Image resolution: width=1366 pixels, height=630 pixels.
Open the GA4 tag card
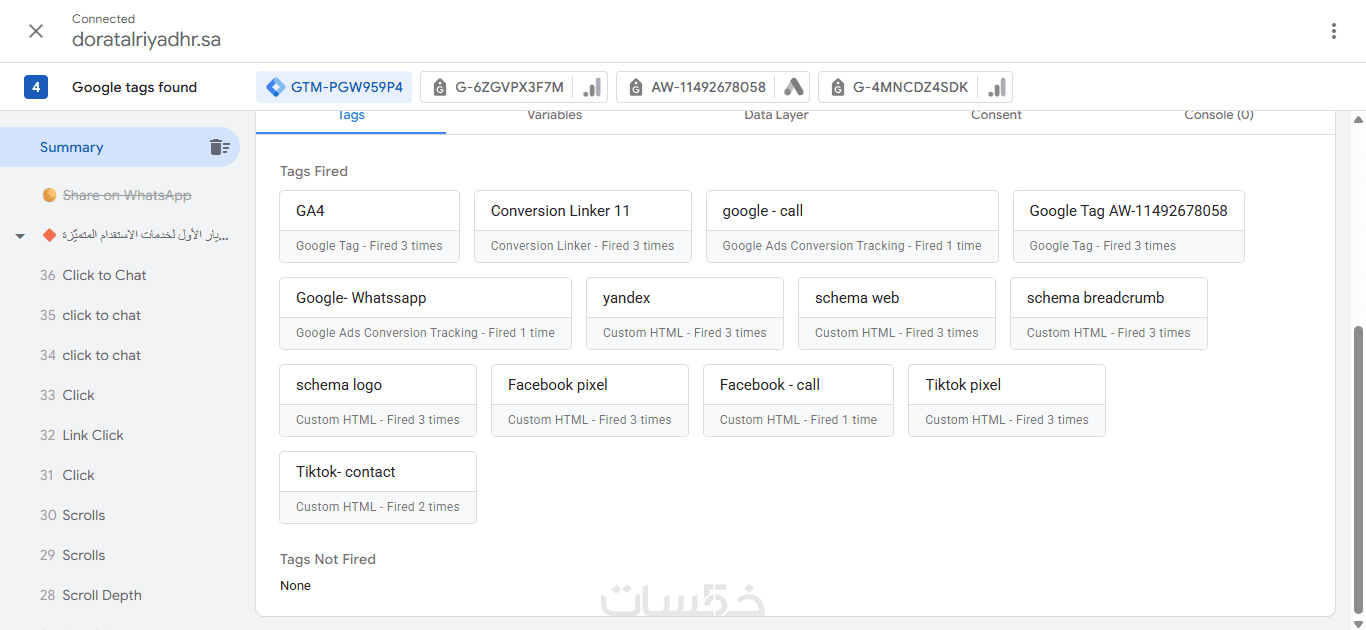(369, 226)
